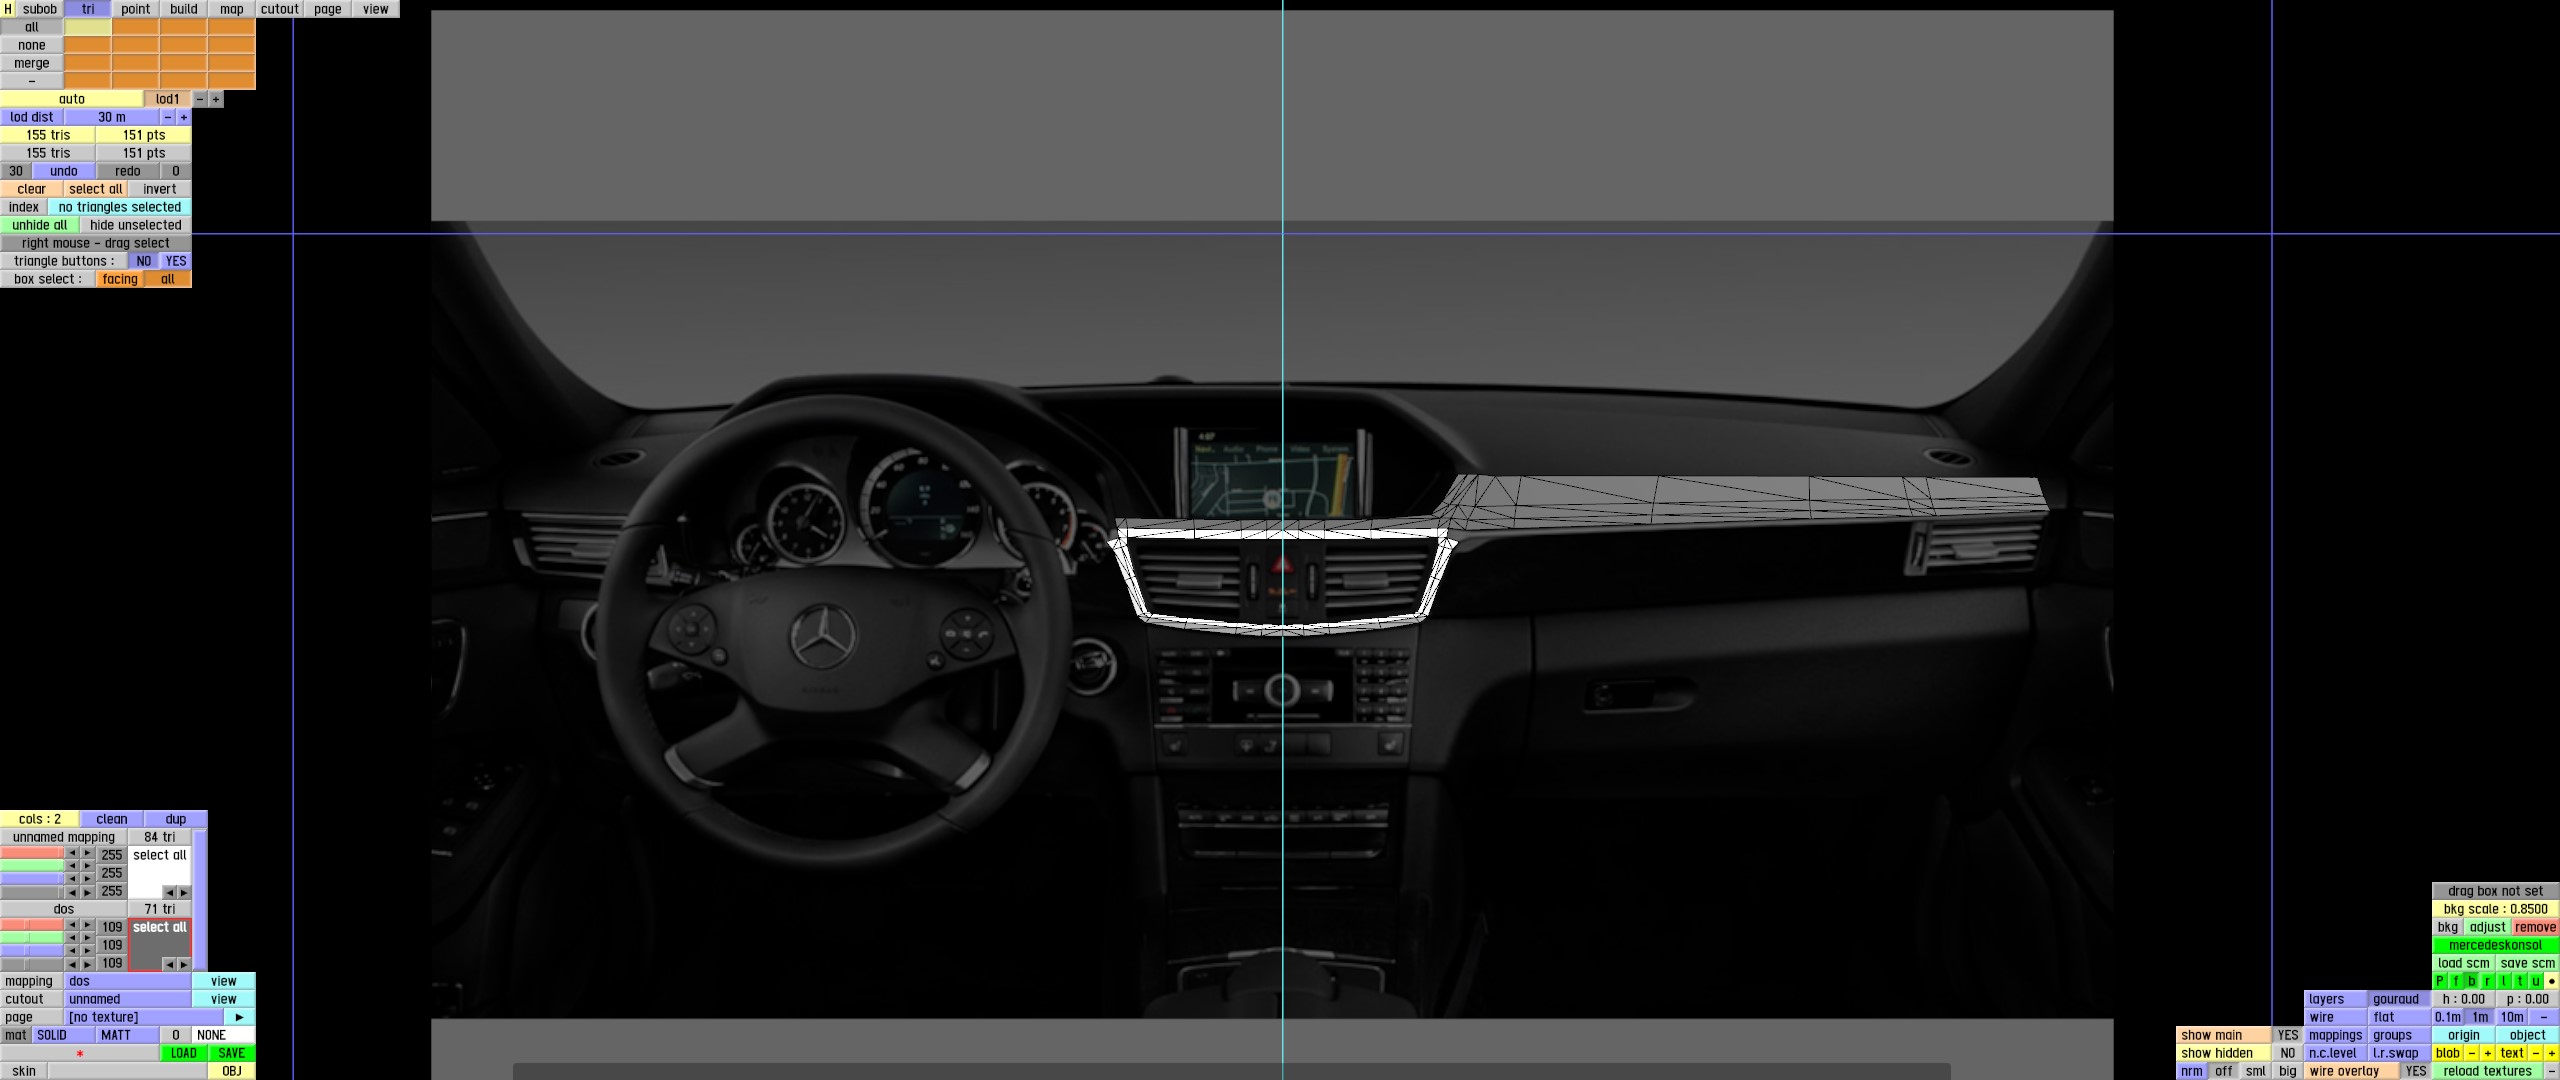The height and width of the screenshot is (1080, 2560).
Task: Open the mapping dos name field
Action: coord(128,981)
